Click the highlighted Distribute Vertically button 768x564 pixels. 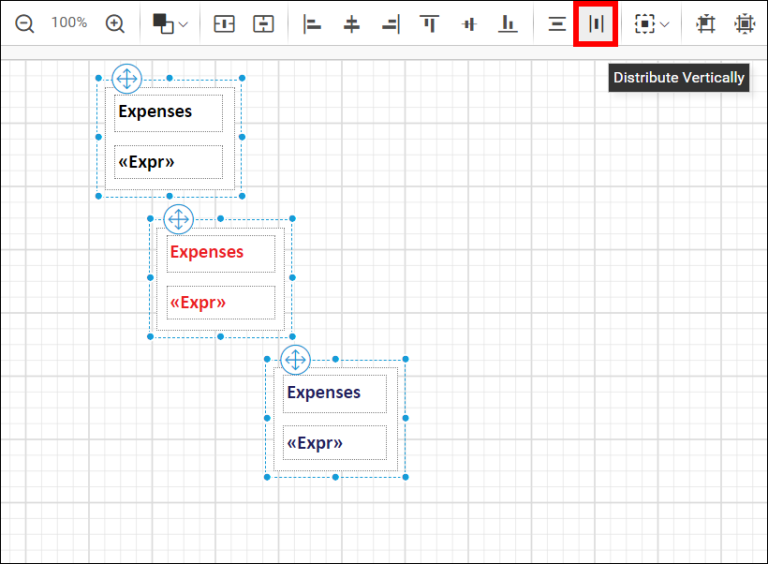(596, 23)
